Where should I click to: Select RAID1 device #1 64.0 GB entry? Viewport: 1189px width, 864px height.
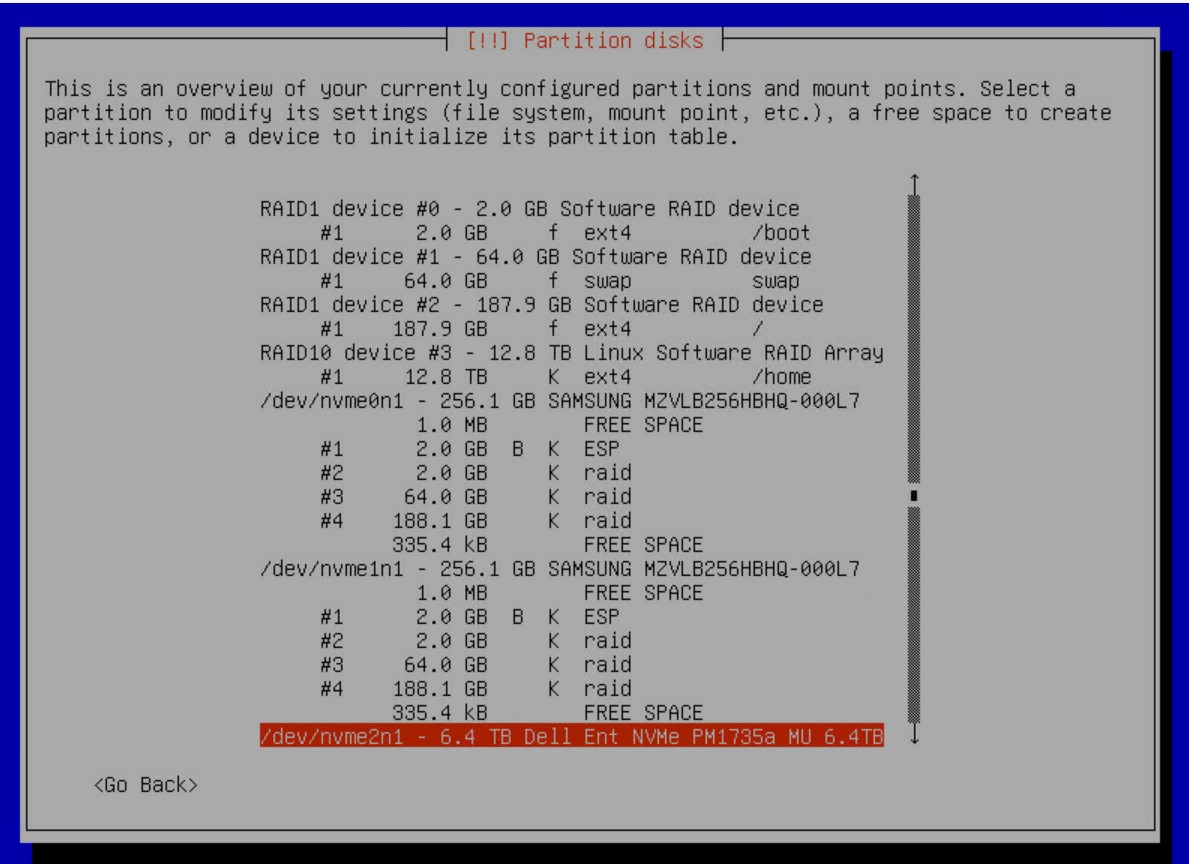coord(536,256)
